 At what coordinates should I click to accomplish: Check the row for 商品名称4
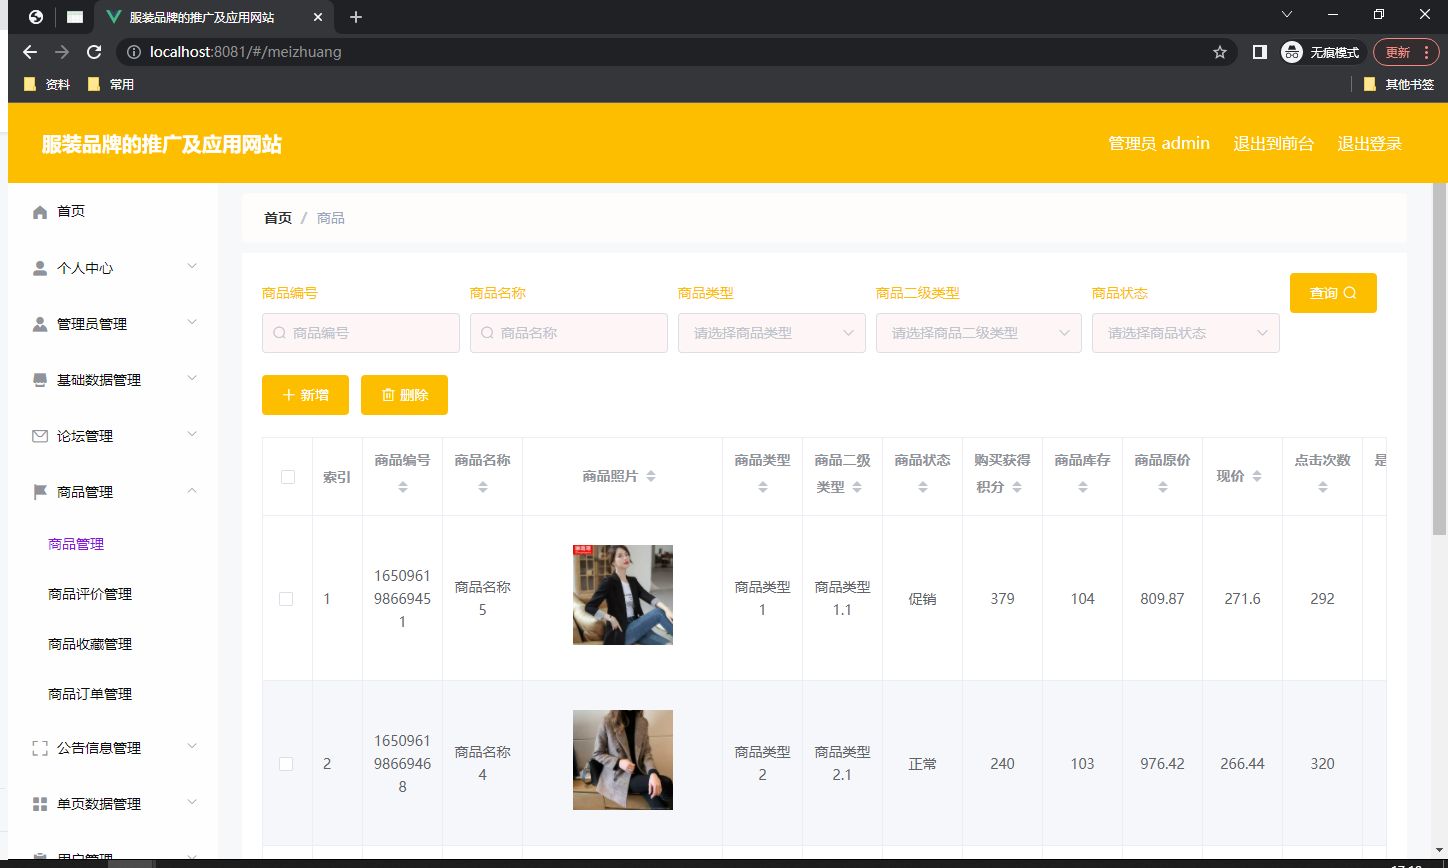pos(286,764)
